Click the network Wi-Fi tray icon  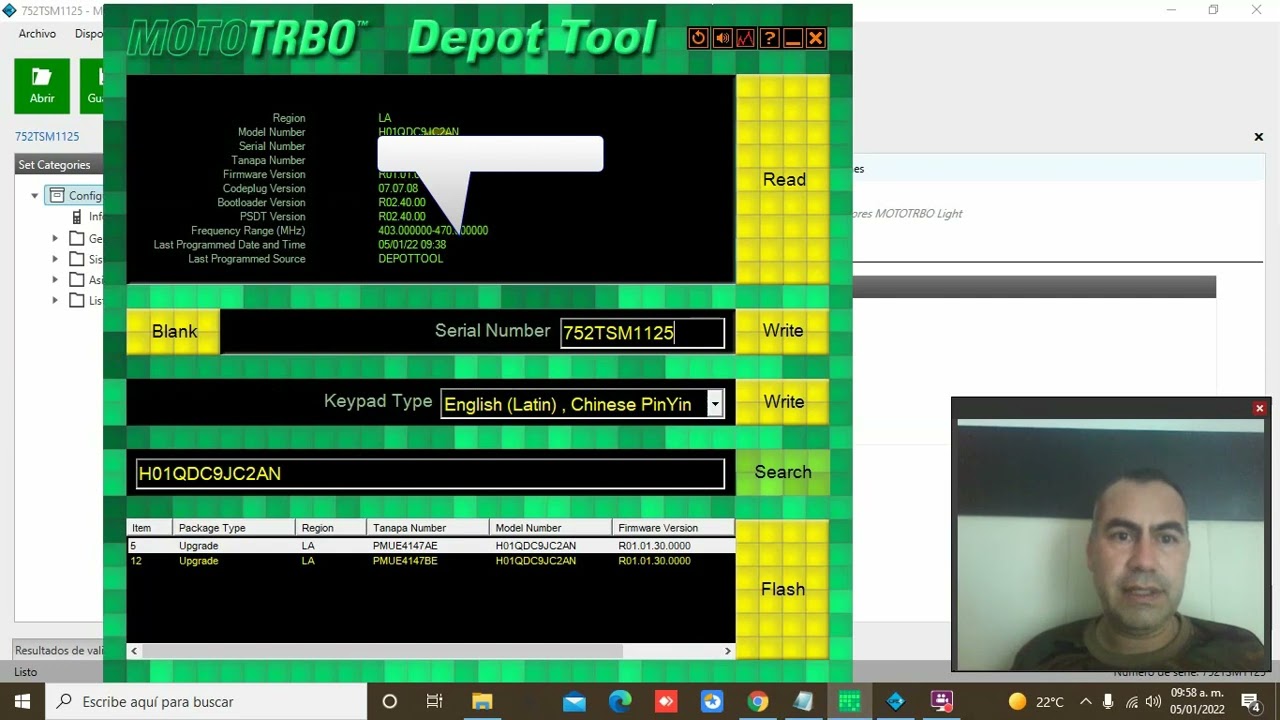pos(1131,701)
